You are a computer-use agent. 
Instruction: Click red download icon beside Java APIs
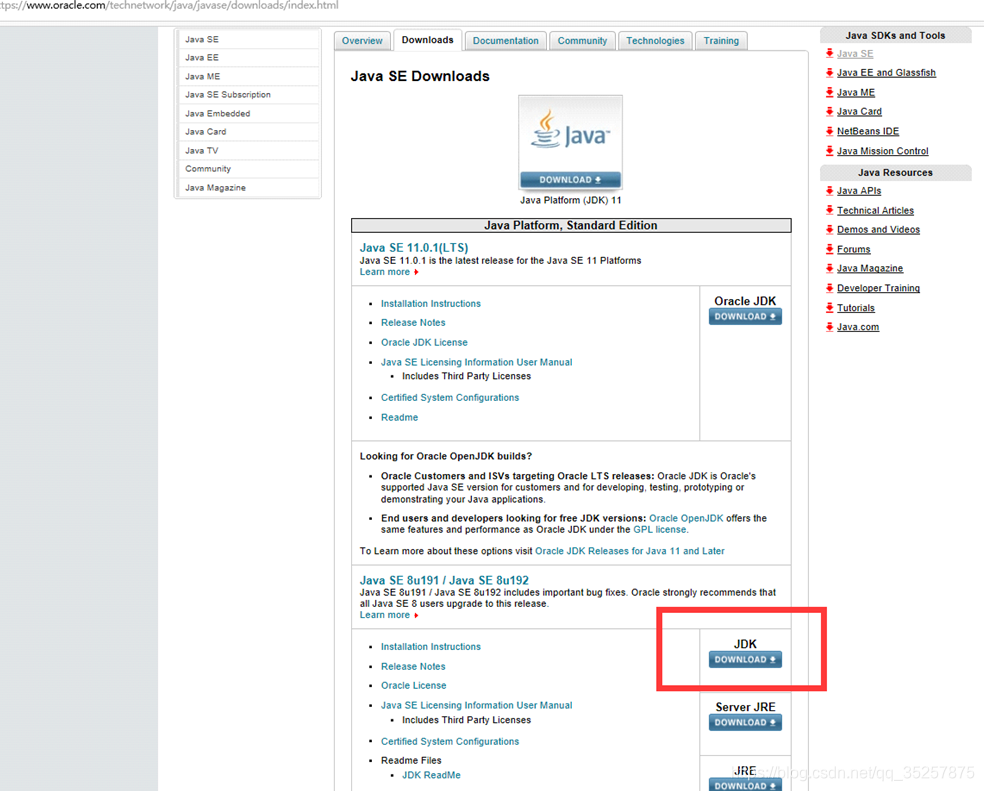[830, 191]
